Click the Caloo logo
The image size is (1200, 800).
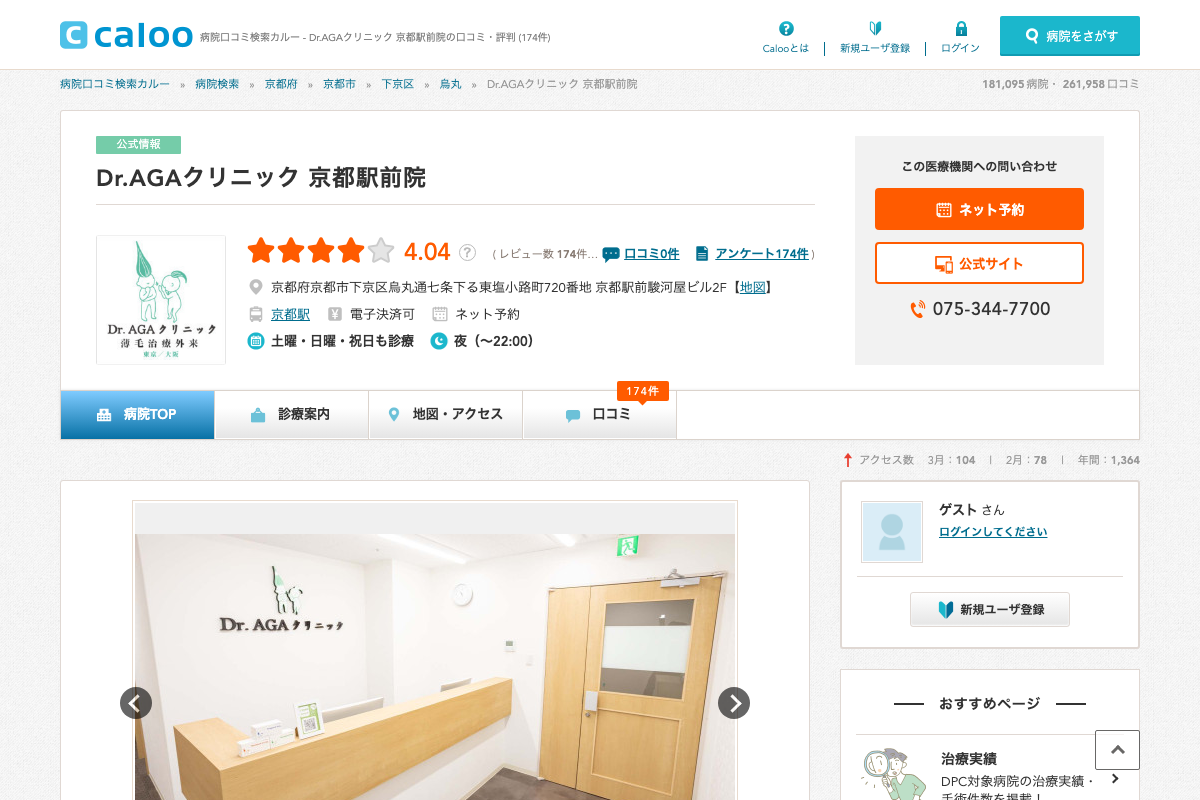pos(126,34)
